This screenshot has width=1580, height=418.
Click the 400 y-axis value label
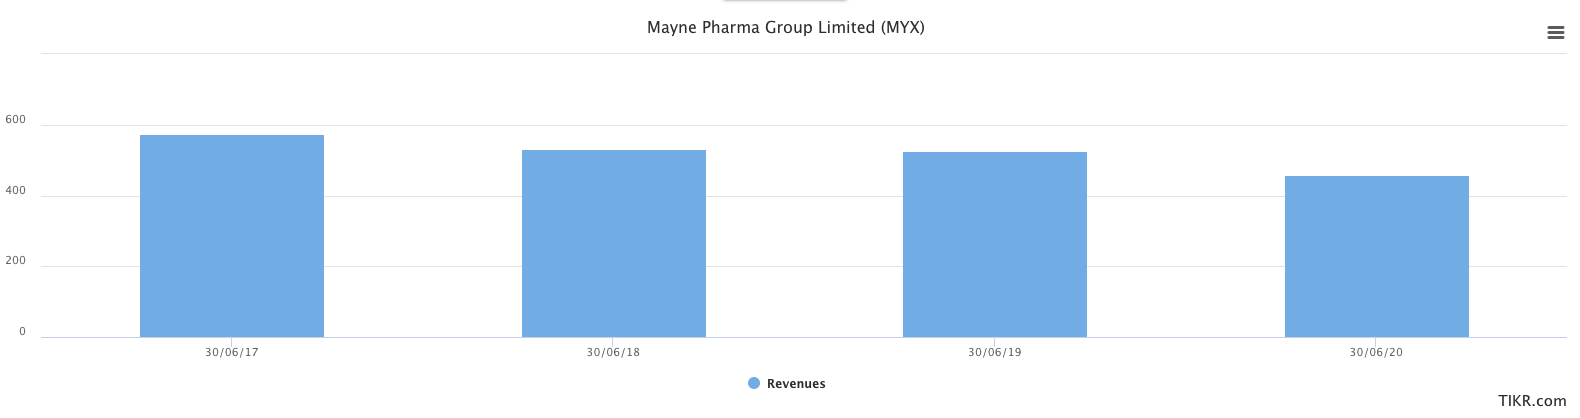point(16,191)
